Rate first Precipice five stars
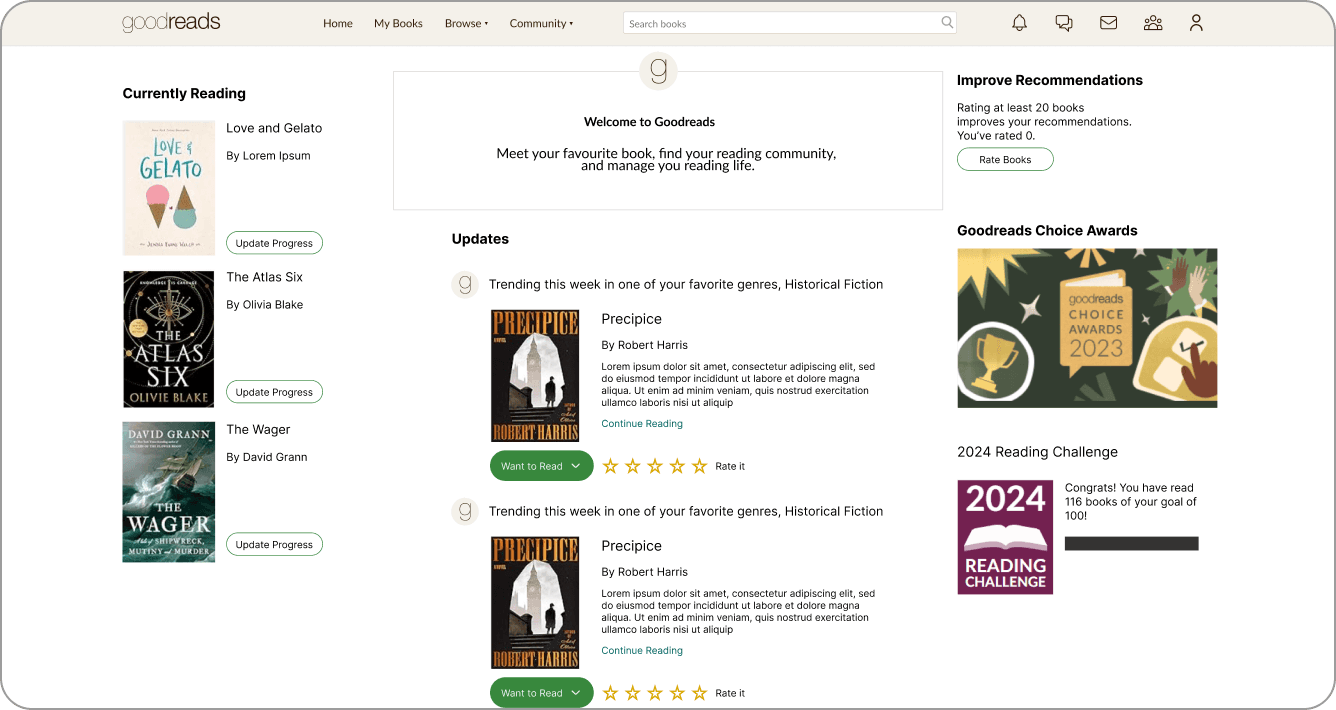Screen dimensions: 1336x710 coord(699,466)
